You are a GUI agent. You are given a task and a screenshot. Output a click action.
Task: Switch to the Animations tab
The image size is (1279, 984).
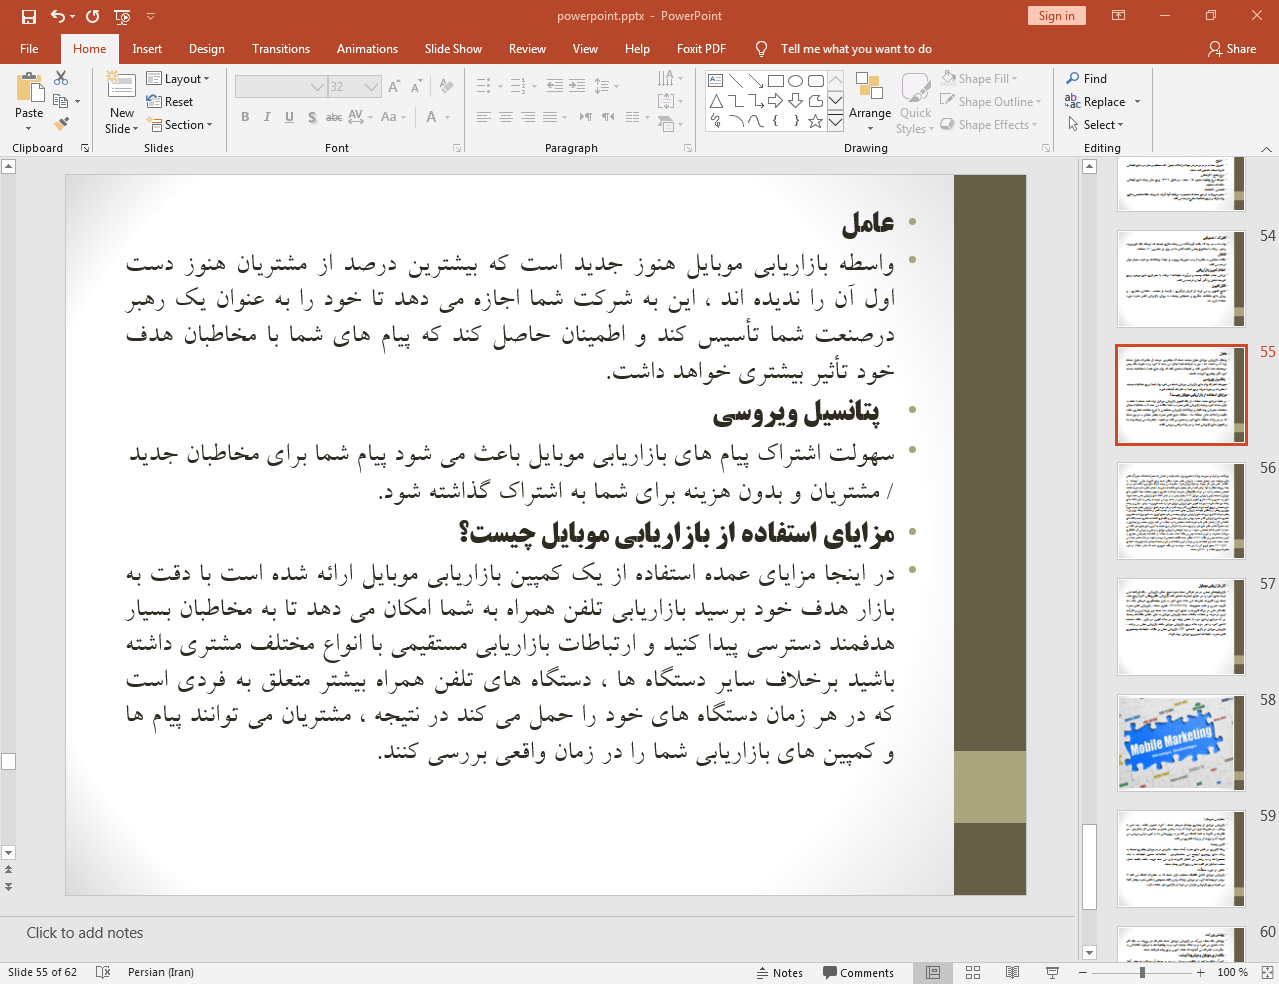(x=367, y=49)
